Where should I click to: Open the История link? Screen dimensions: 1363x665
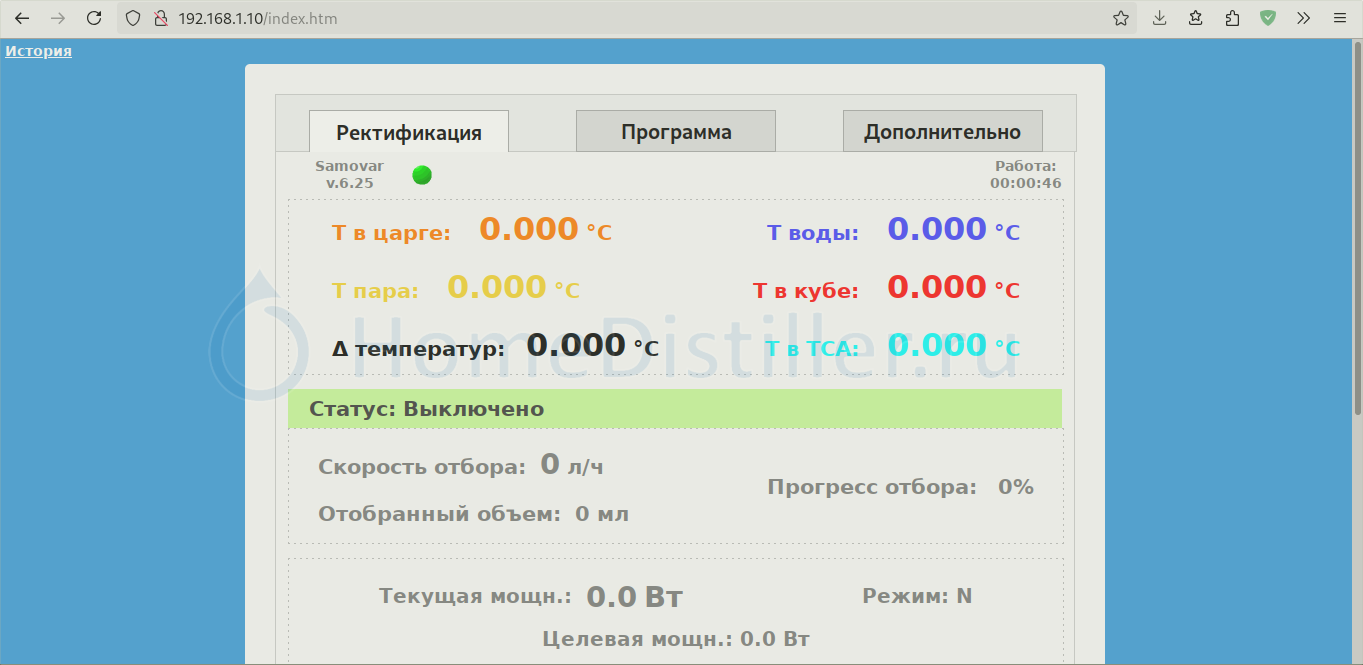(38, 51)
